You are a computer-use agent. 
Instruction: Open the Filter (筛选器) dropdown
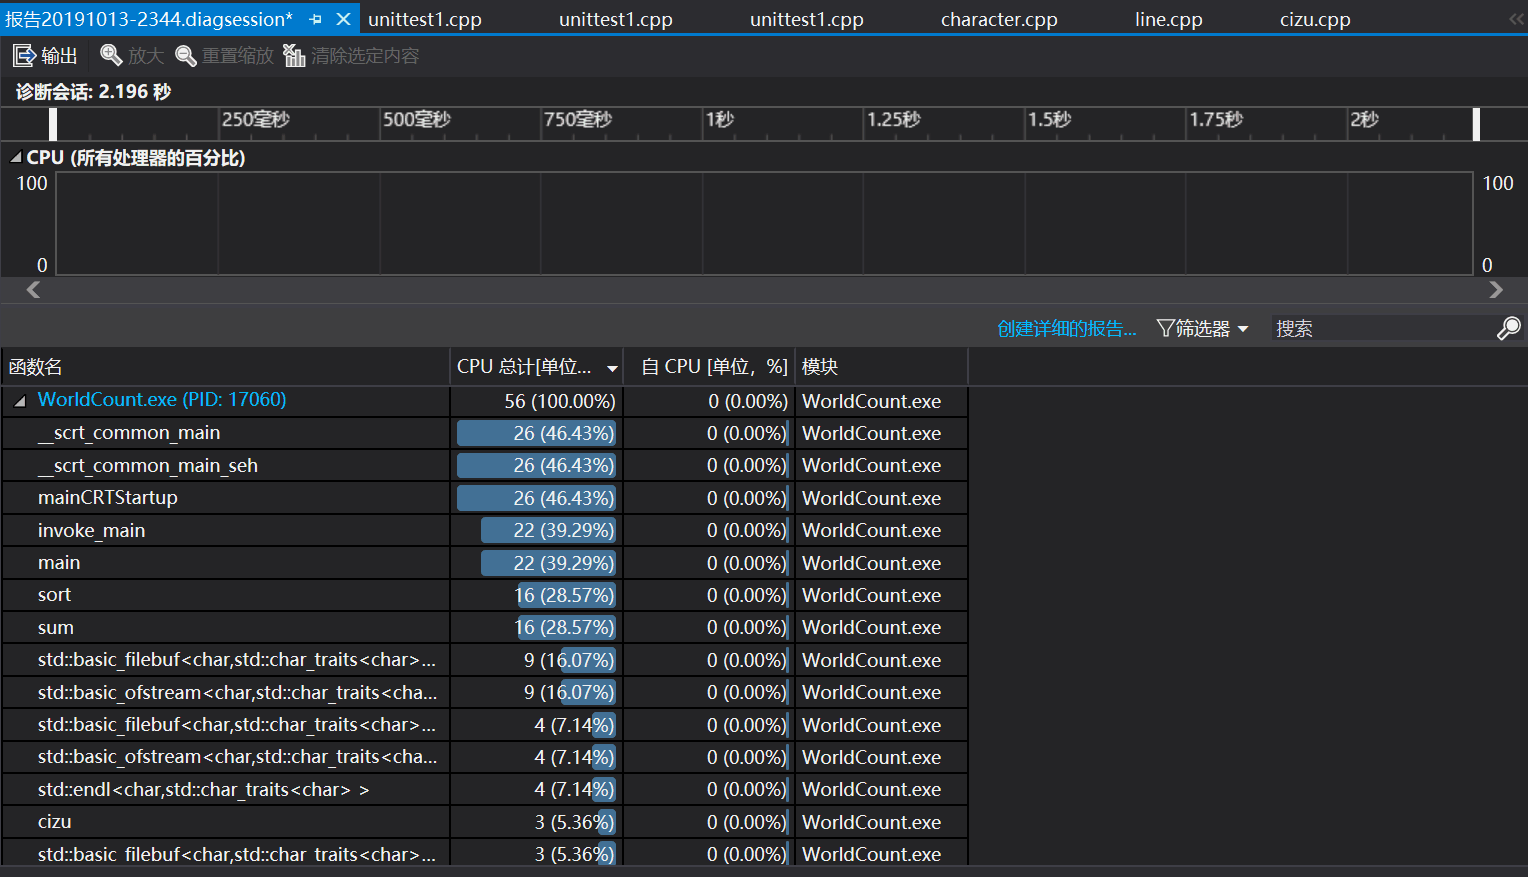(1202, 328)
